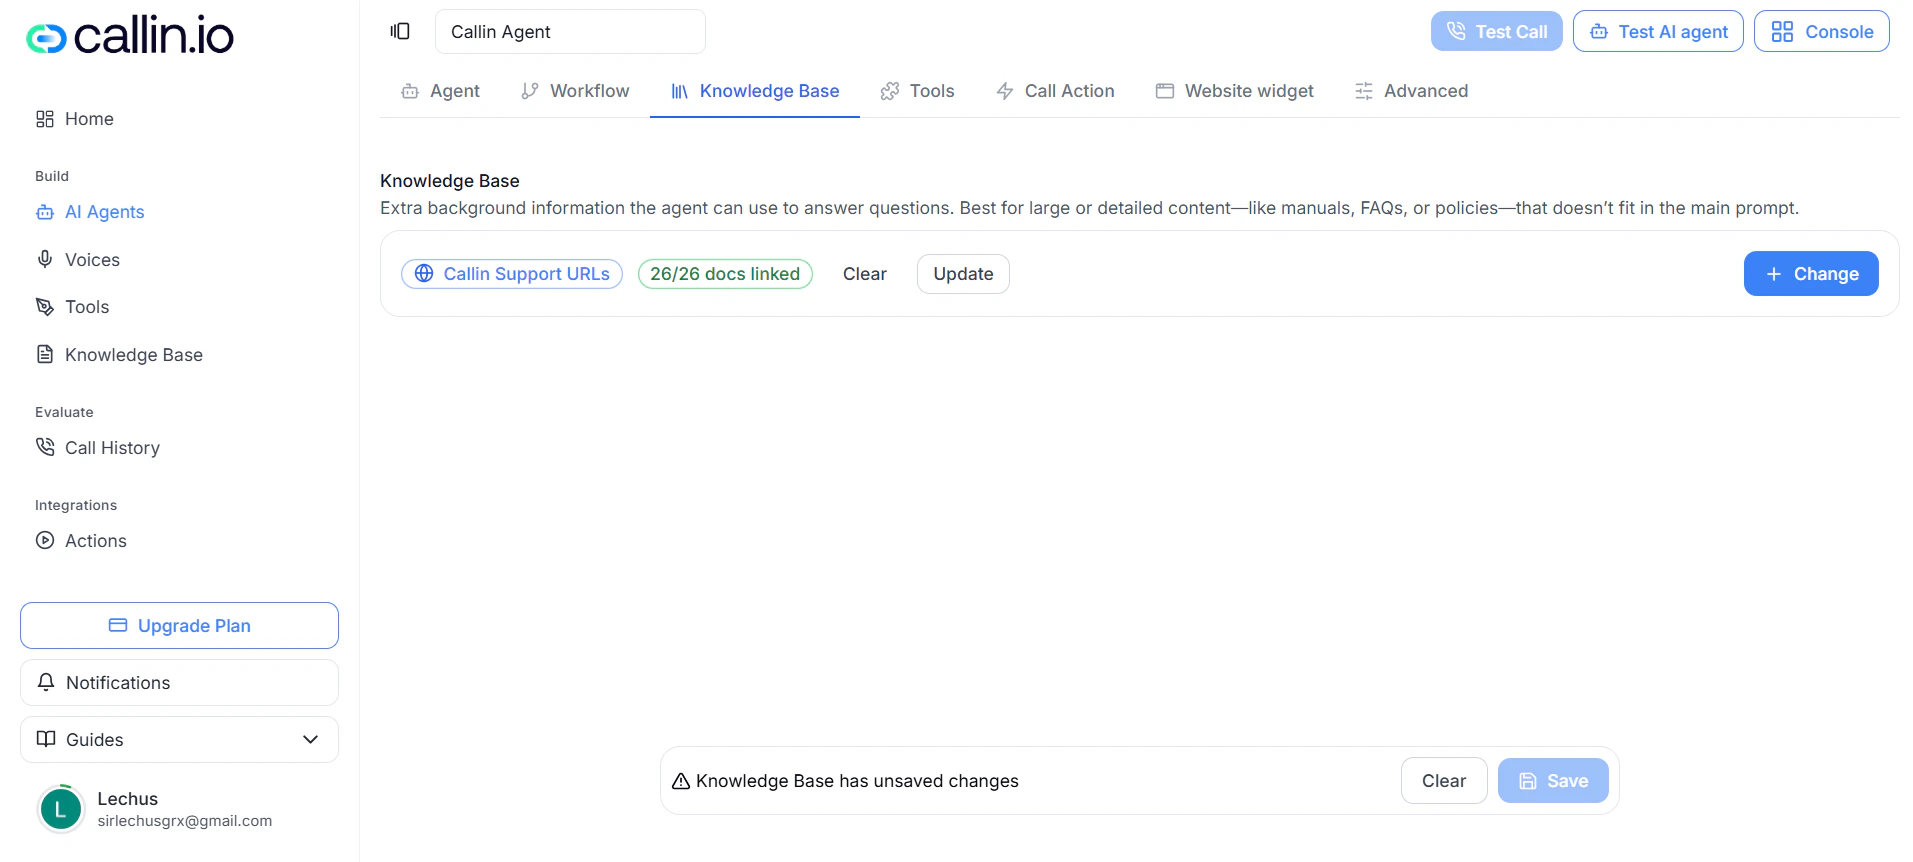The width and height of the screenshot is (1913, 862).
Task: Collapse sidebar with panel toggle icon
Action: [400, 31]
